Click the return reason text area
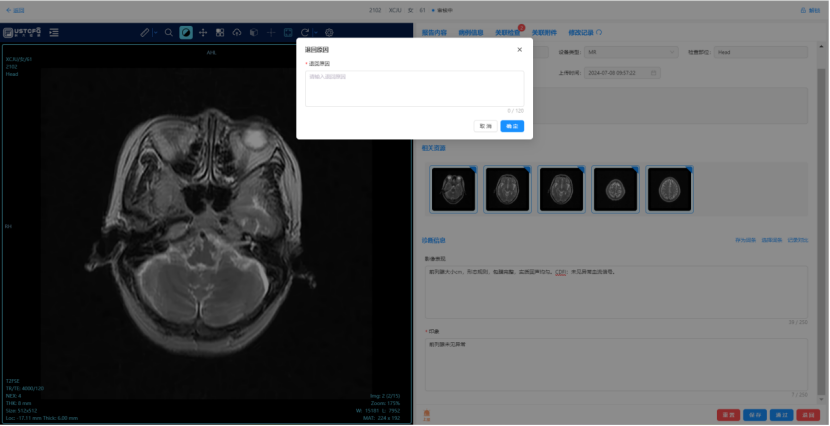Image resolution: width=830 pixels, height=426 pixels. click(414, 88)
